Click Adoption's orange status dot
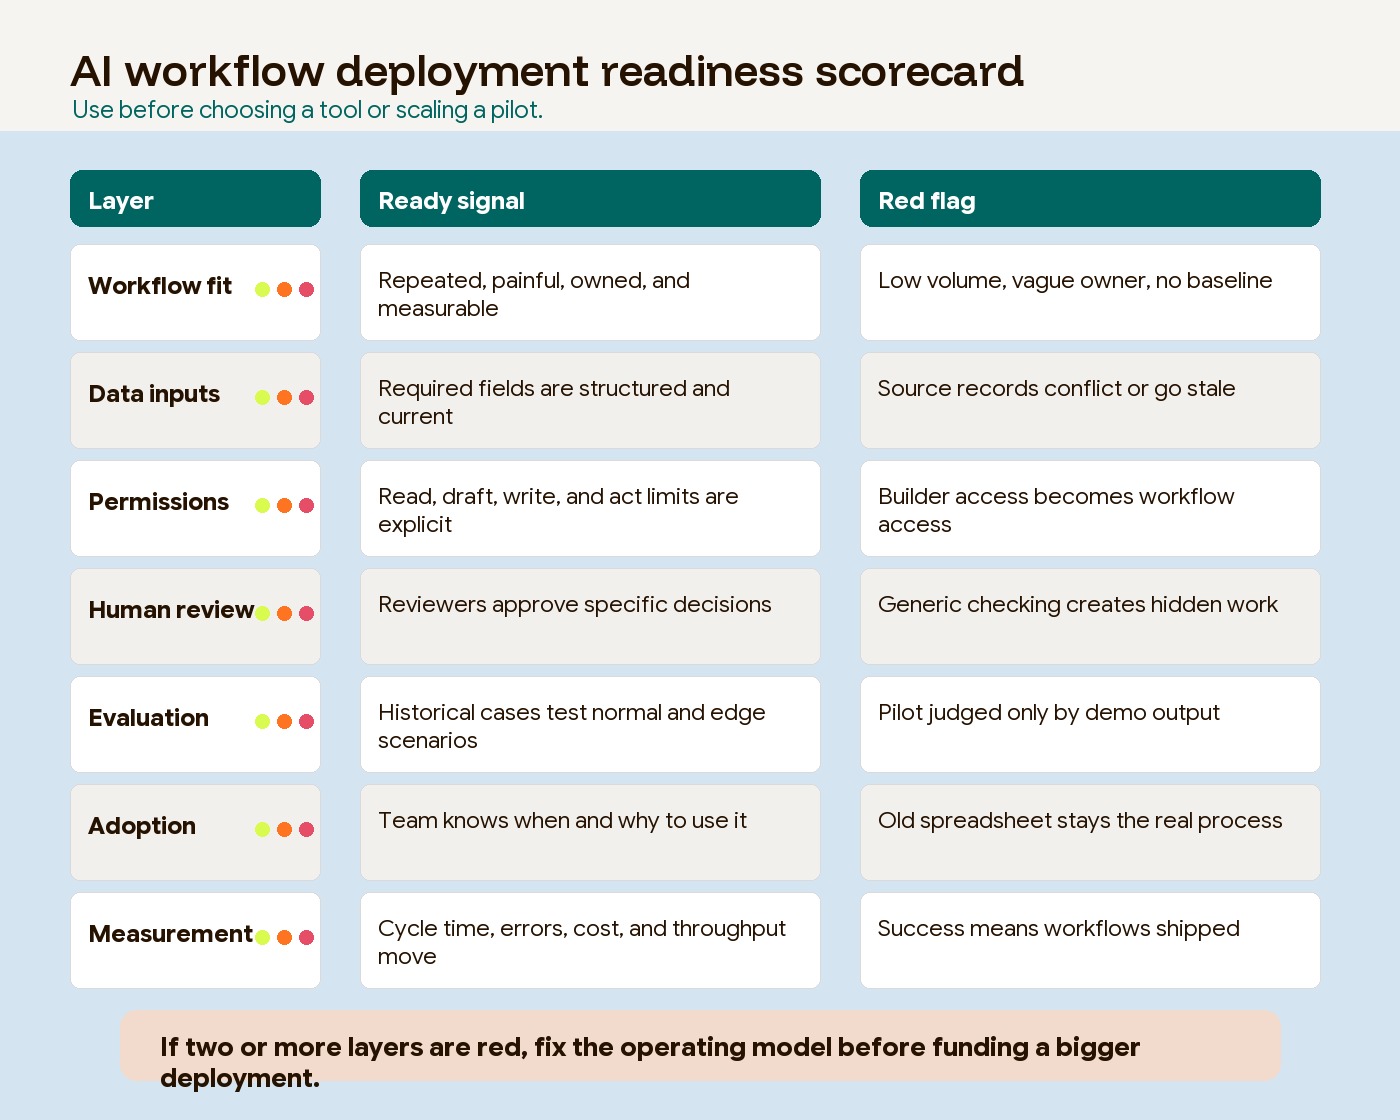Viewport: 1400px width, 1120px height. (284, 829)
